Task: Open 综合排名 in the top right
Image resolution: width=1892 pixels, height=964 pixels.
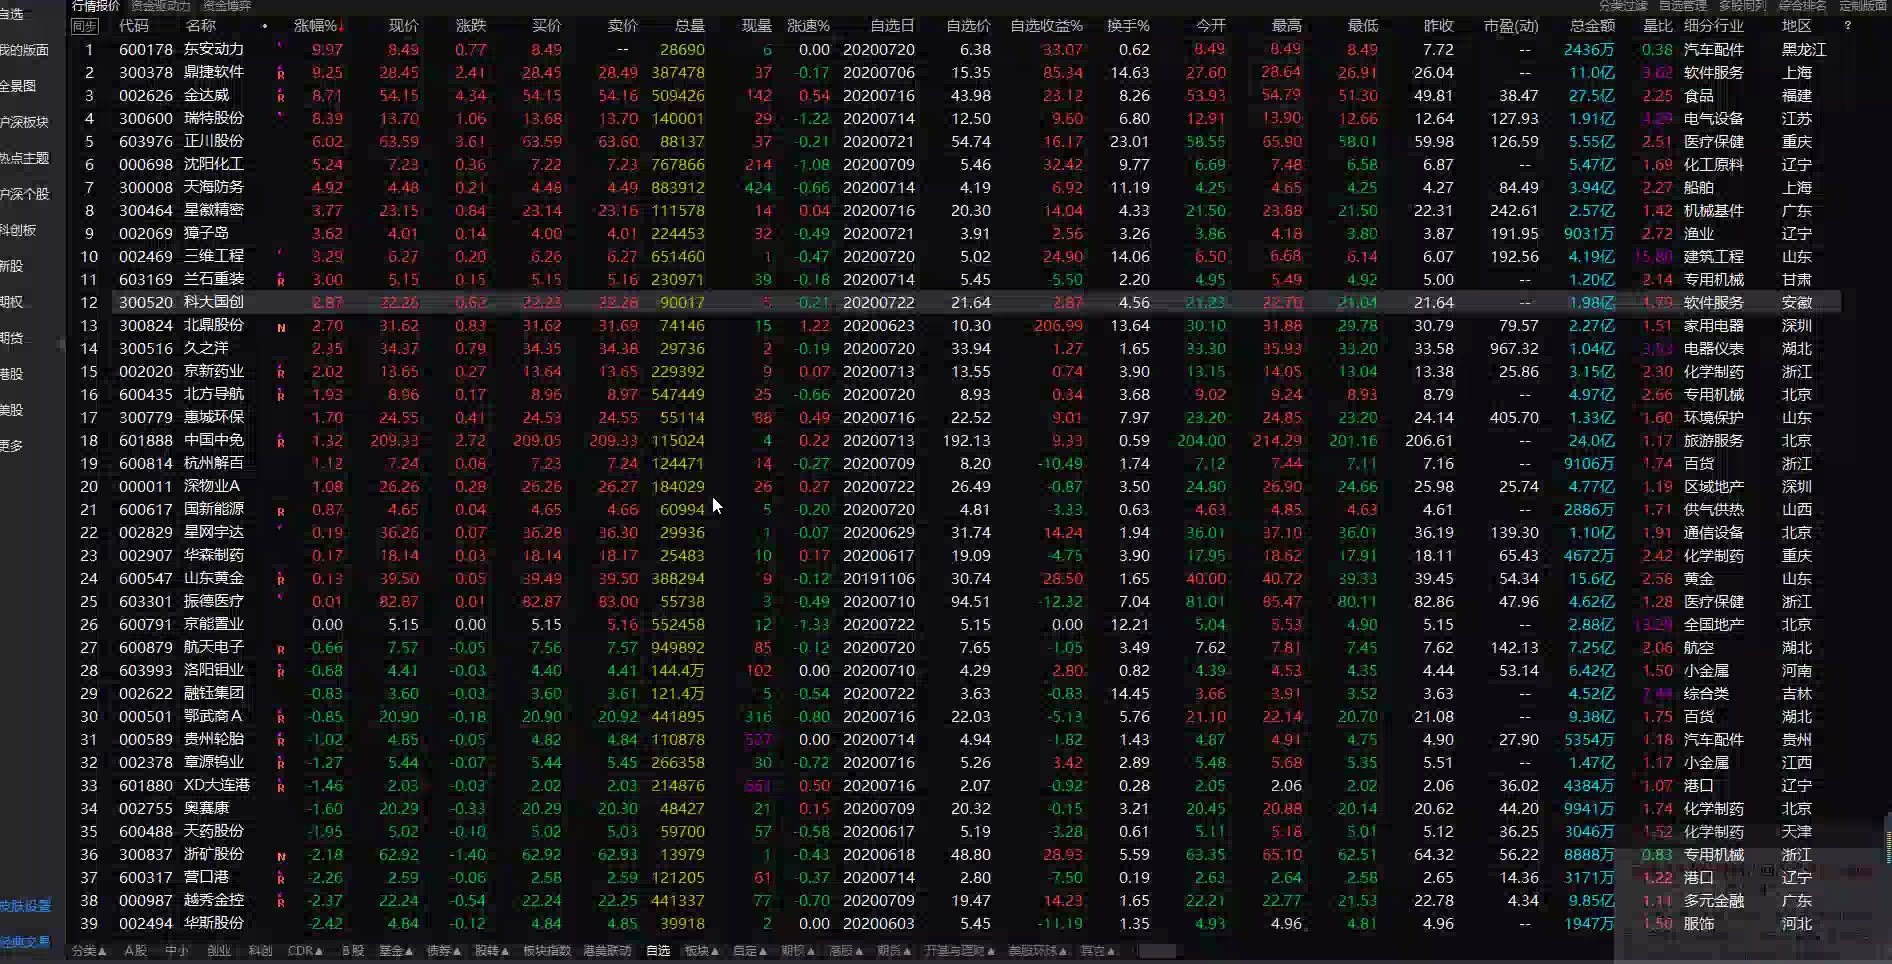Action: pyautogui.click(x=1803, y=6)
